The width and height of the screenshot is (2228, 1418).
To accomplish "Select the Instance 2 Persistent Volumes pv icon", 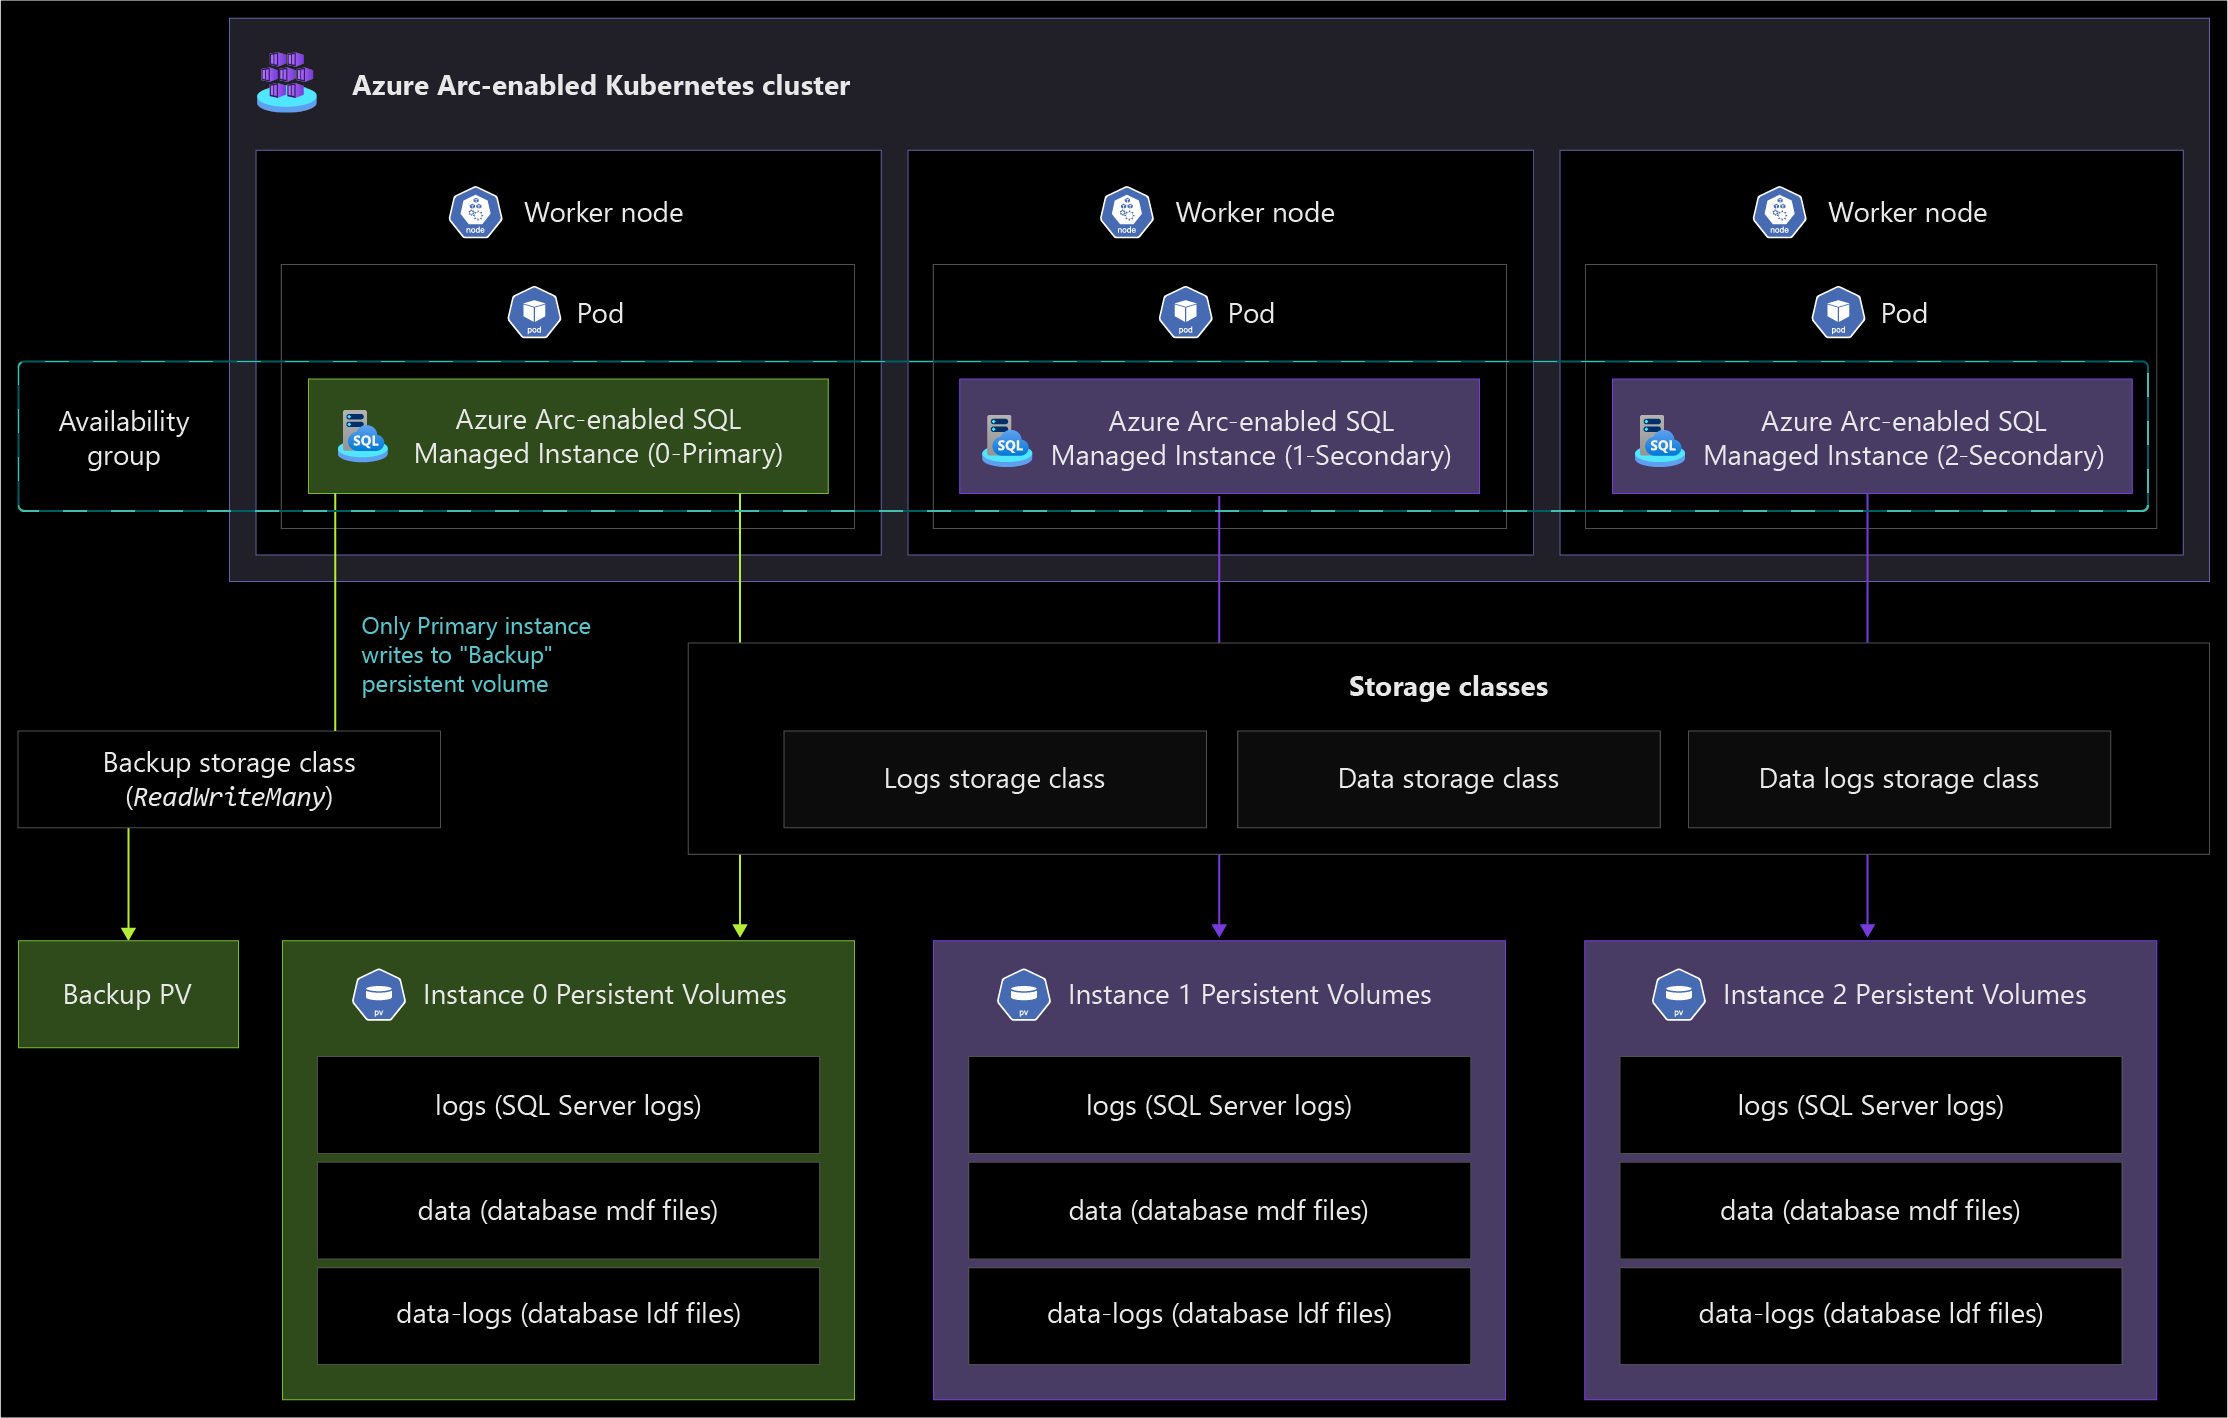I will 1679,995.
